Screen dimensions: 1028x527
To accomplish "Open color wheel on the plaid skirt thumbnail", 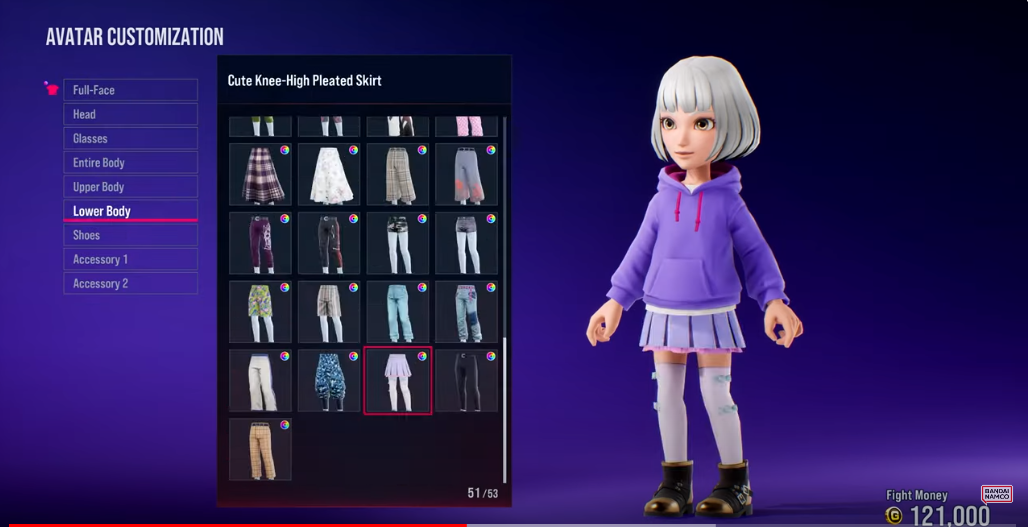I will pyautogui.click(x=285, y=150).
